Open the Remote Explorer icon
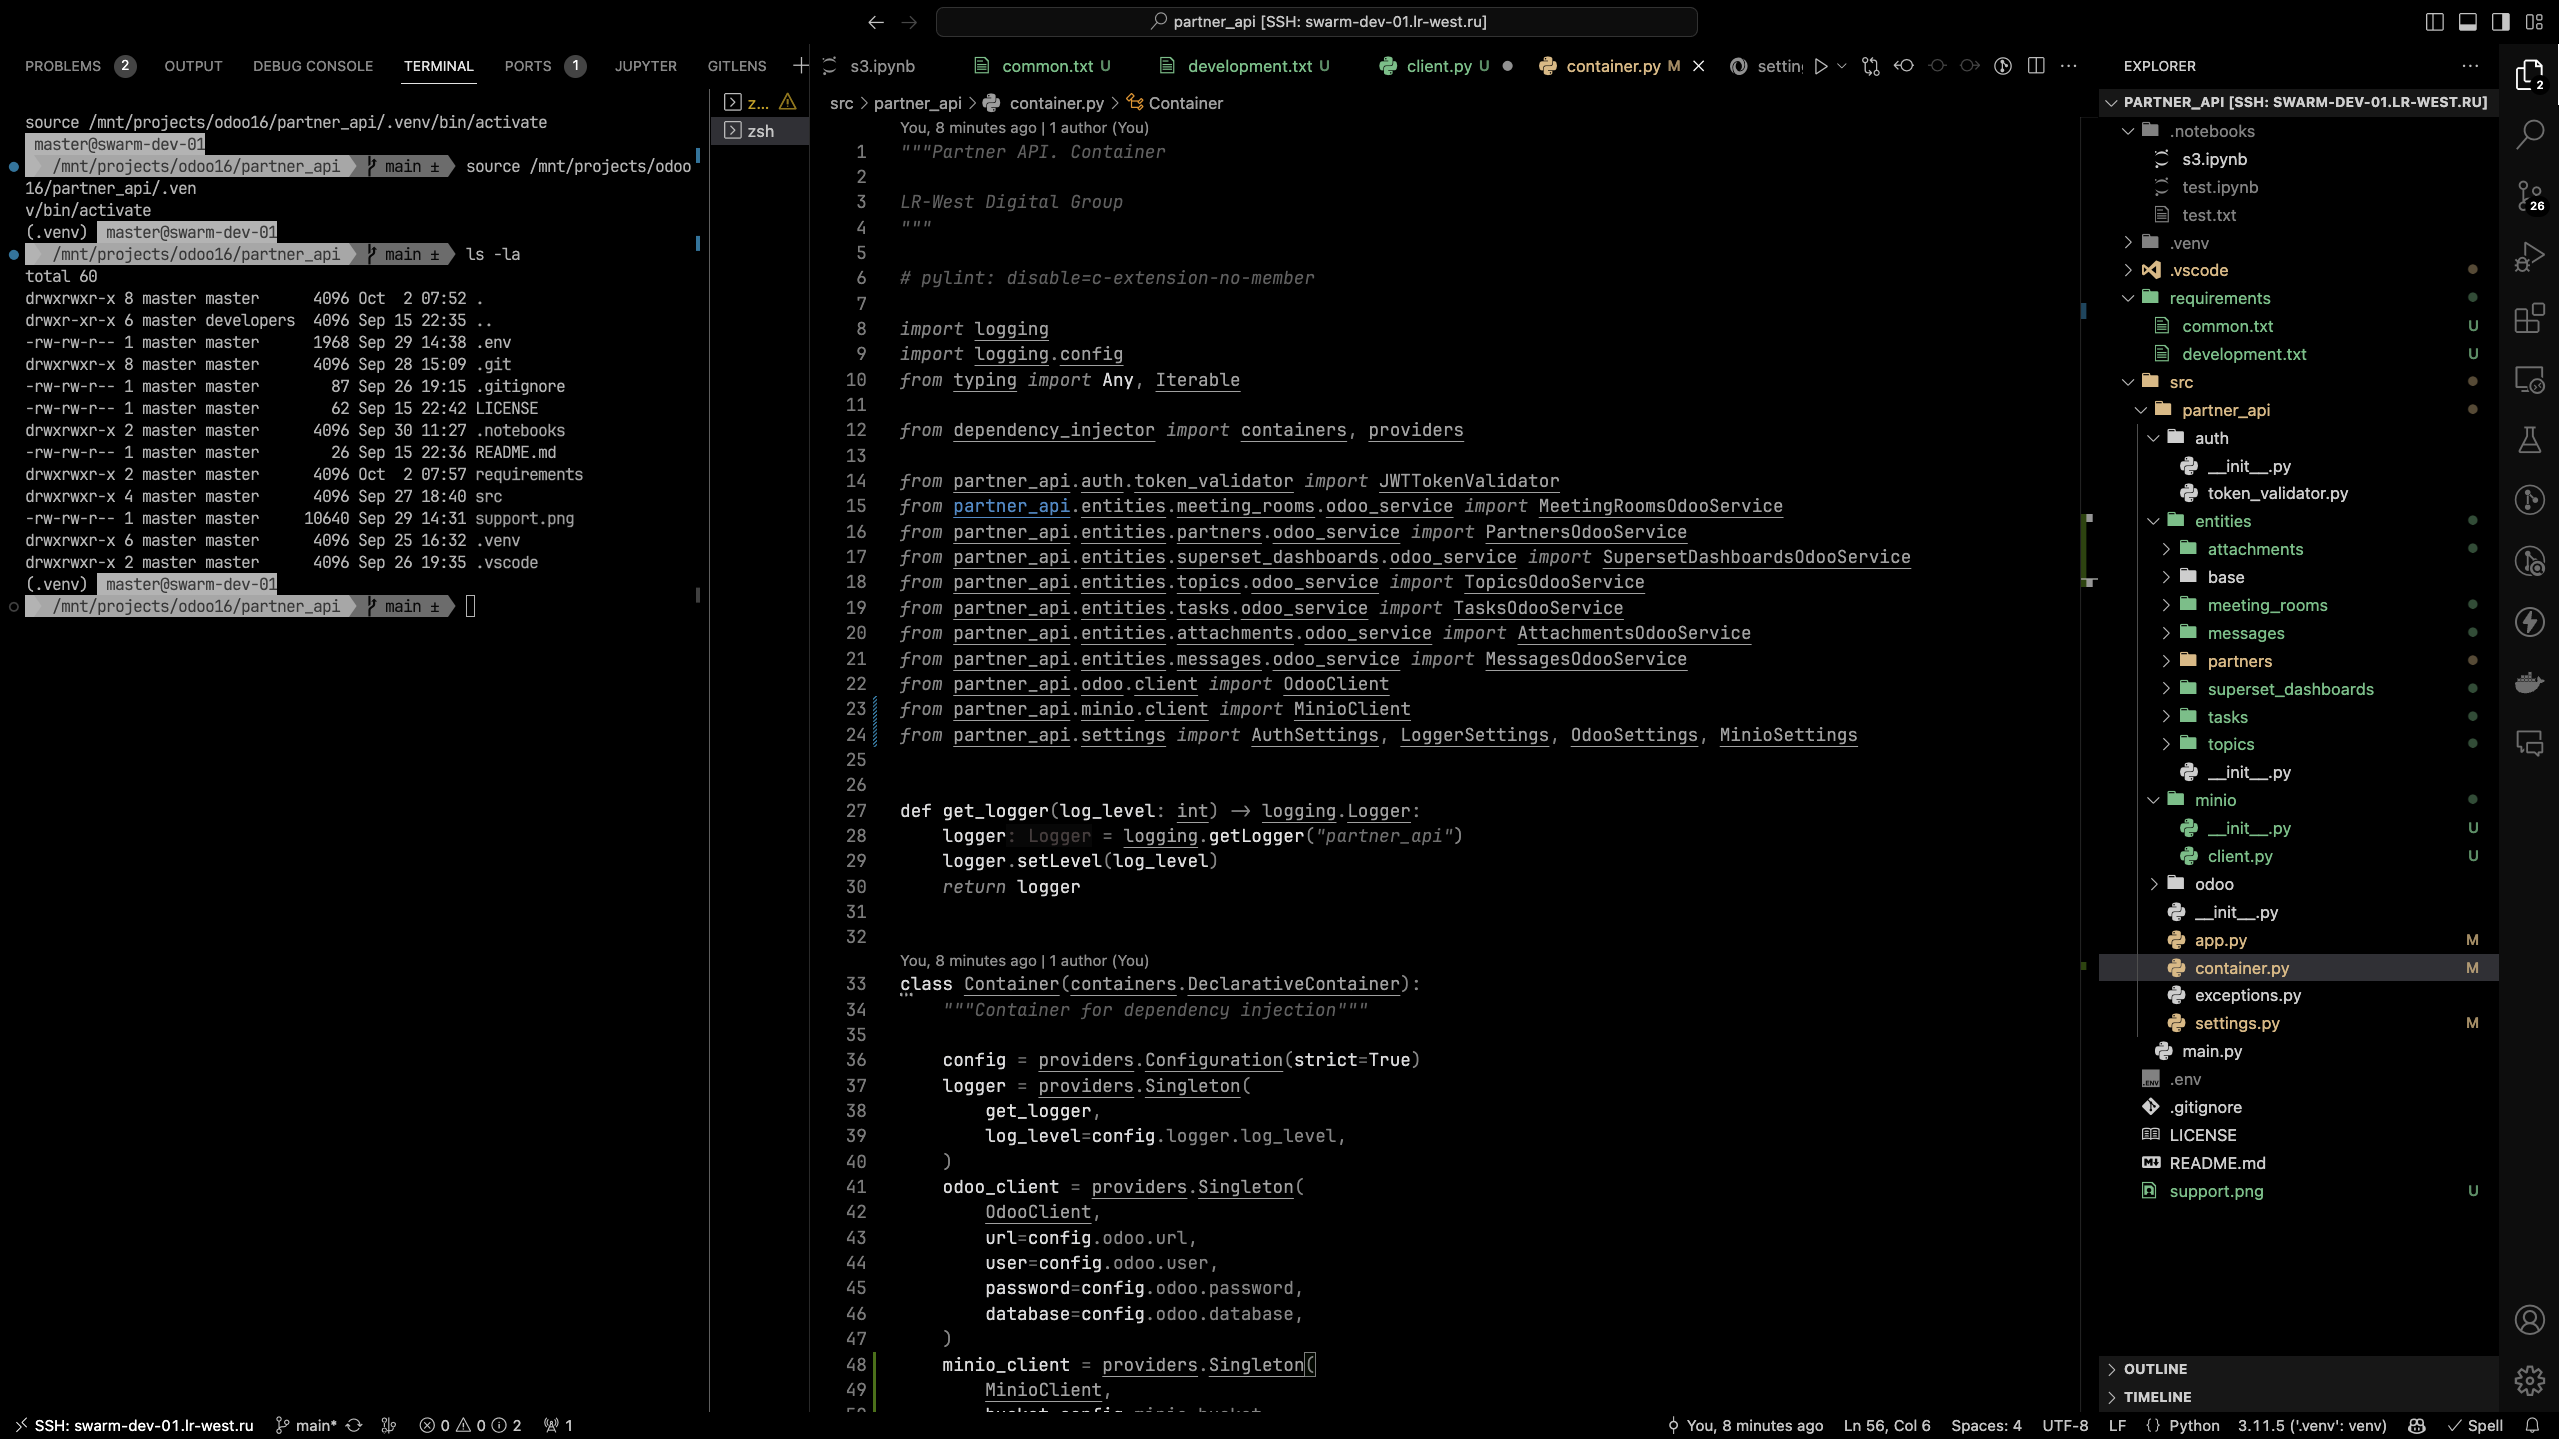This screenshot has height=1439, width=2559. pyautogui.click(x=2529, y=380)
